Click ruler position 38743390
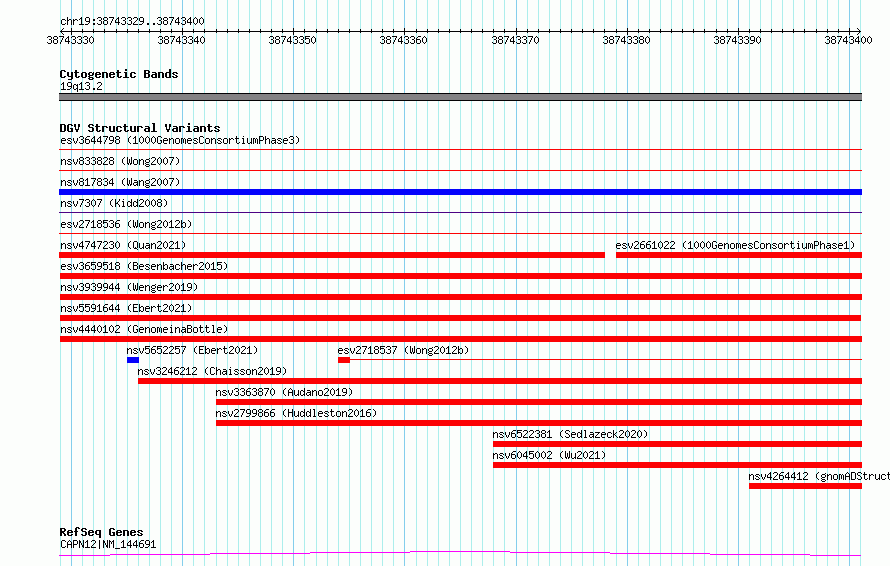The height and width of the screenshot is (566, 890). pyautogui.click(x=737, y=40)
